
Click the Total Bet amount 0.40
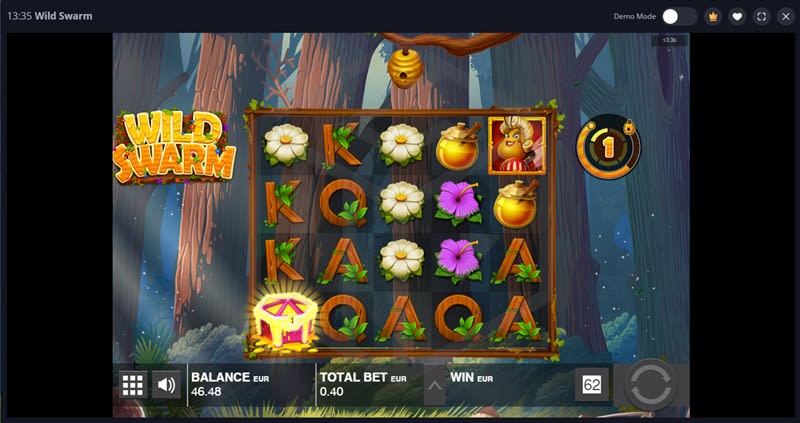click(x=332, y=392)
